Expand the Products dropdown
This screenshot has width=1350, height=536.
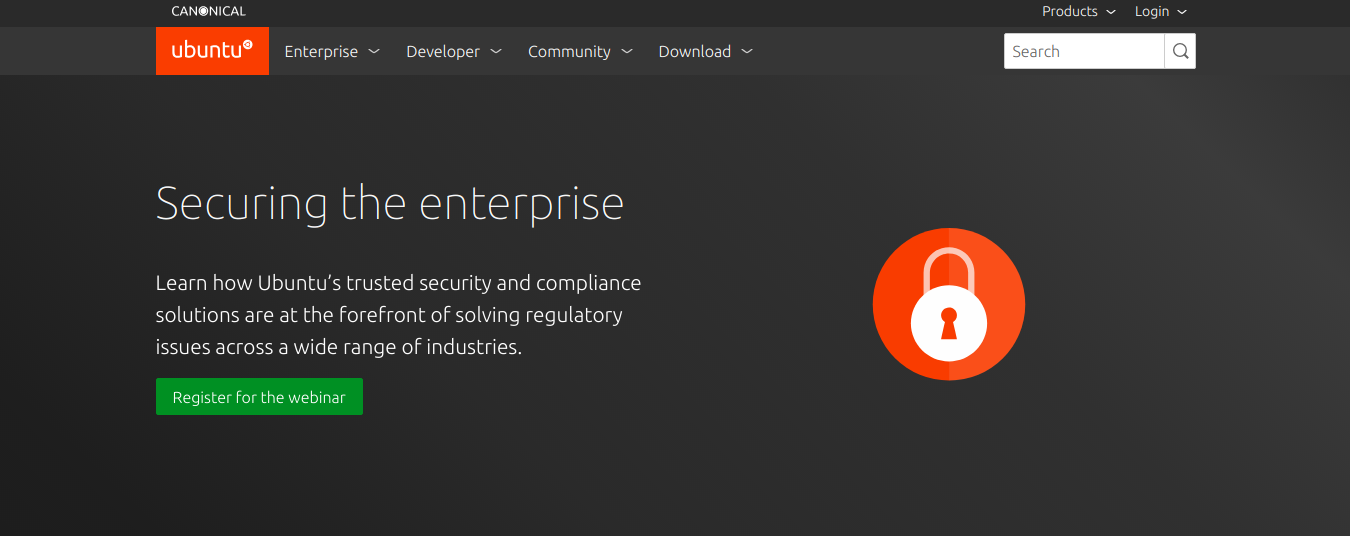pyautogui.click(x=1079, y=11)
